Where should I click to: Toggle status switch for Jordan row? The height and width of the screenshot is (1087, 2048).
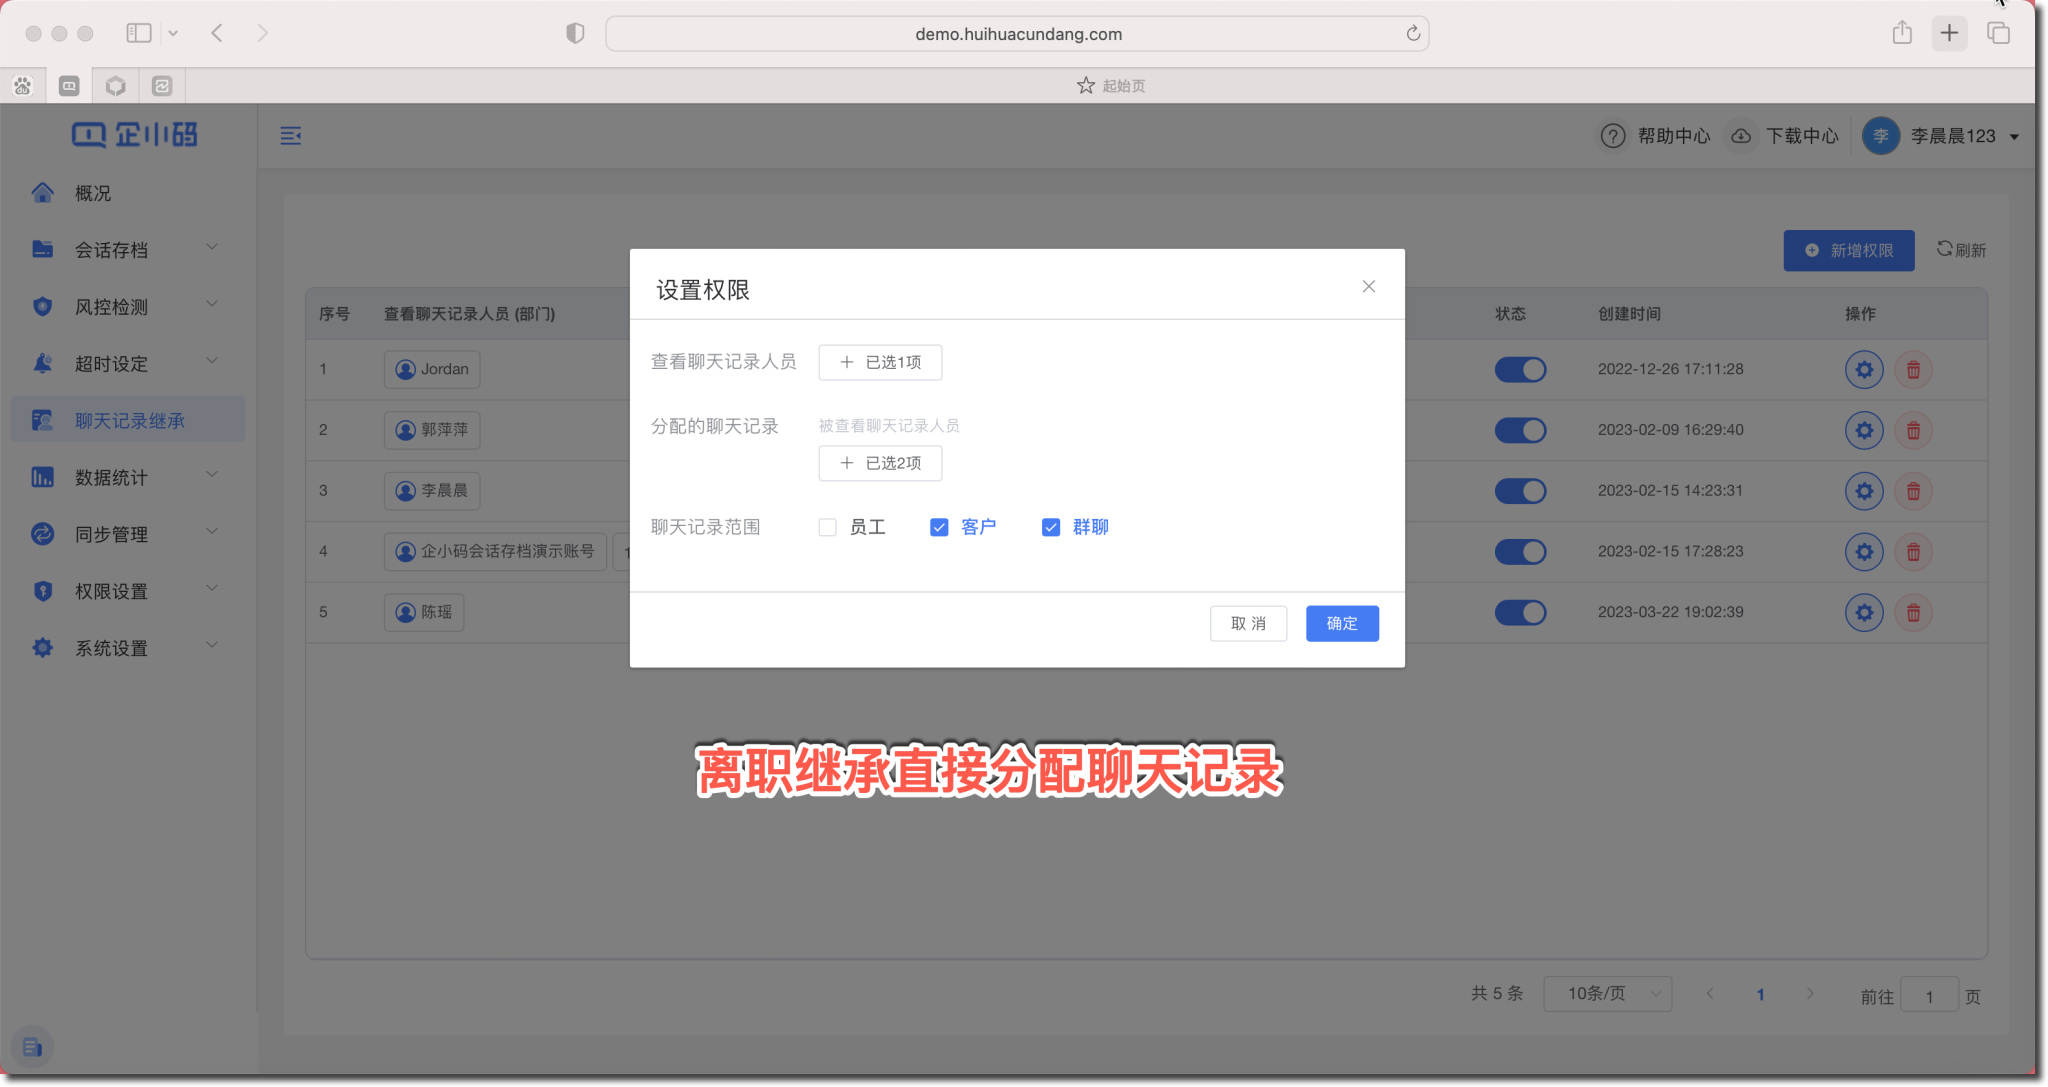coord(1520,370)
